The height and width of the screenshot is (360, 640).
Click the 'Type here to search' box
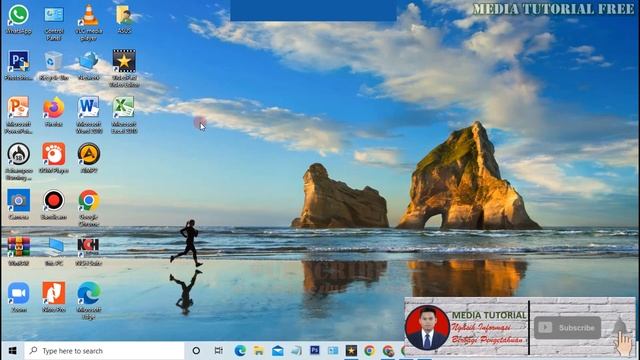tap(104, 351)
